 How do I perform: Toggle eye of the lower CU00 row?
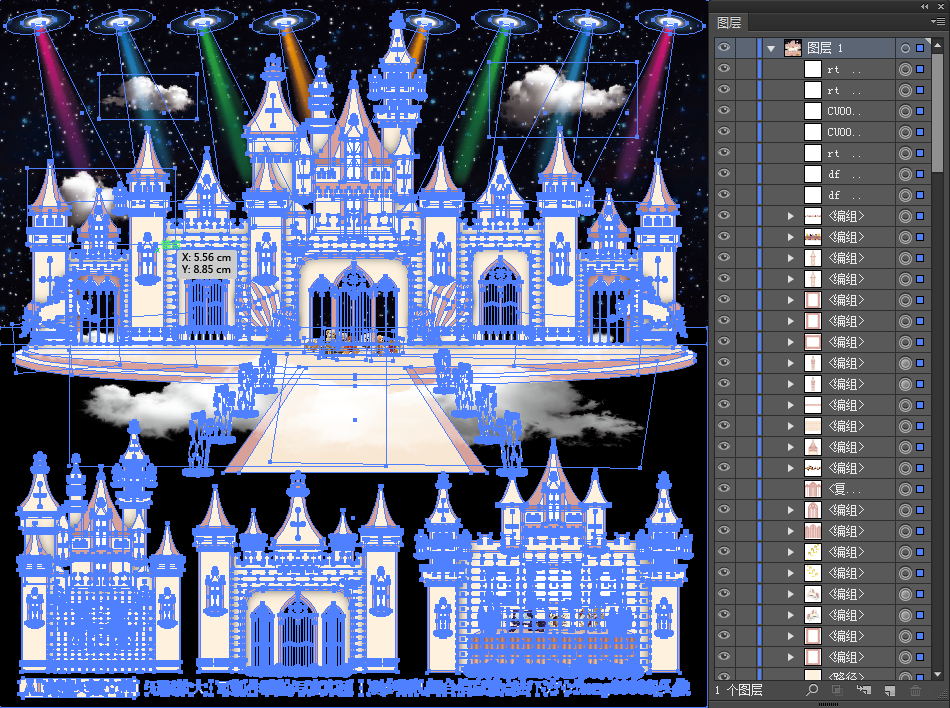pyautogui.click(x=724, y=131)
